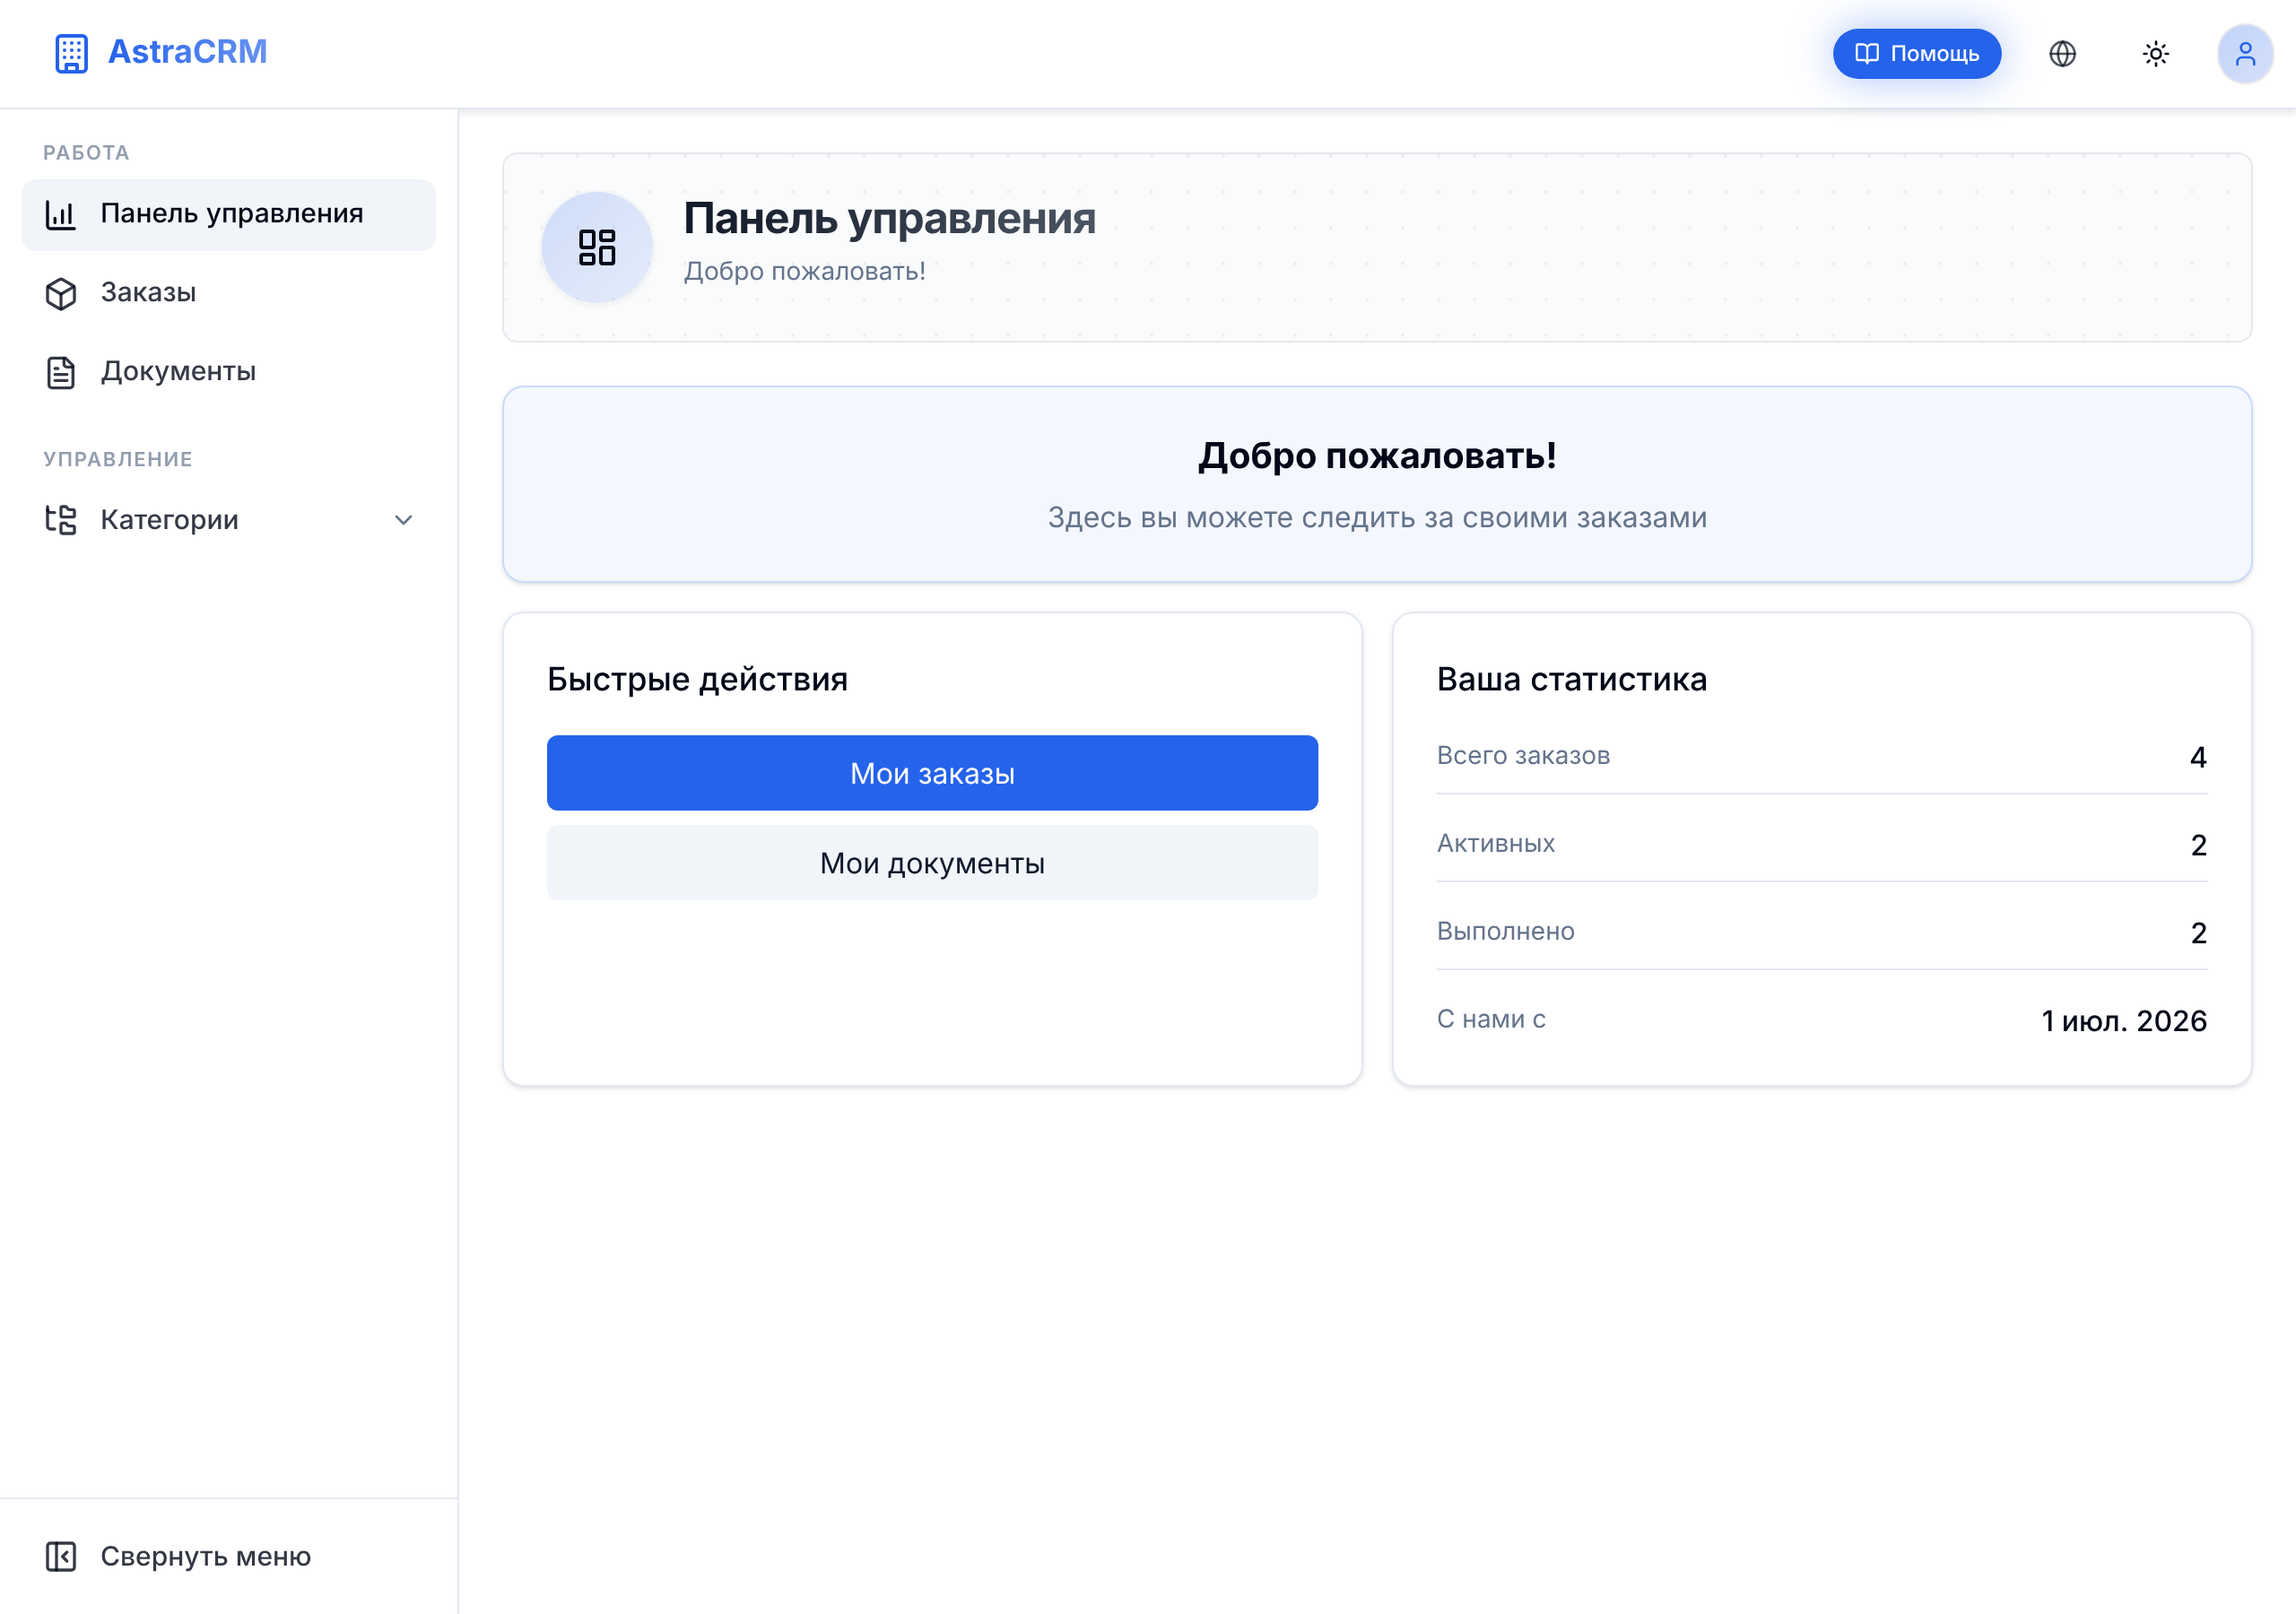Click the Активных statistic label

1495,843
